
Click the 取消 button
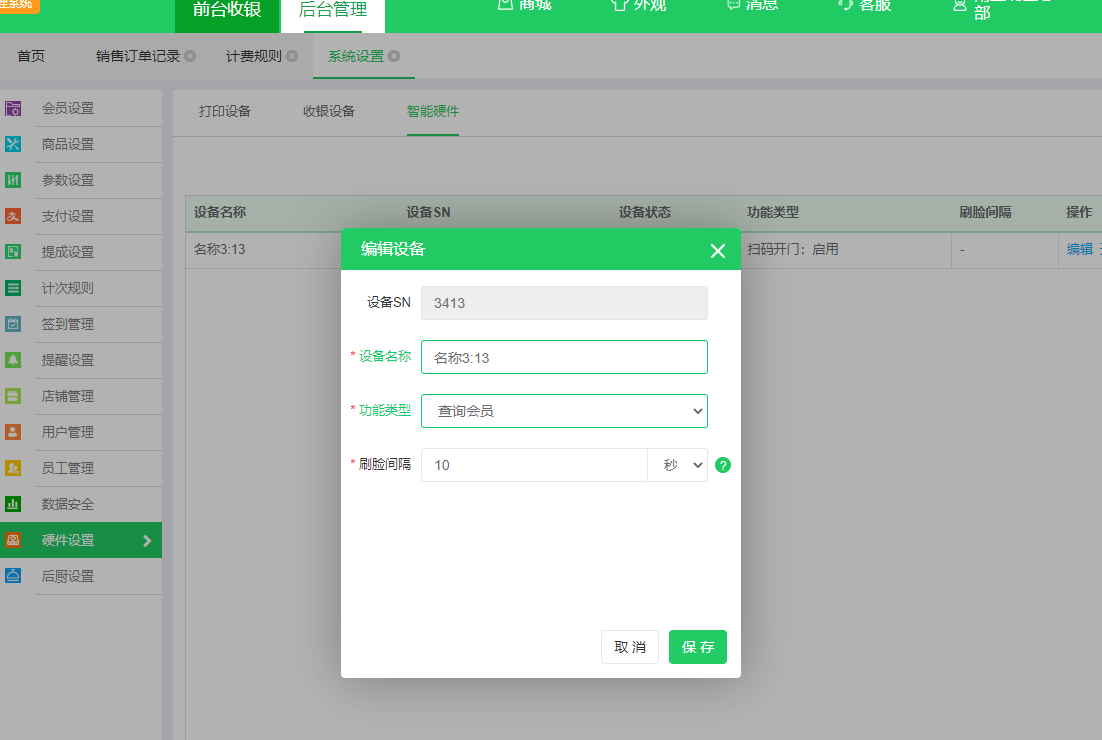pyautogui.click(x=630, y=647)
